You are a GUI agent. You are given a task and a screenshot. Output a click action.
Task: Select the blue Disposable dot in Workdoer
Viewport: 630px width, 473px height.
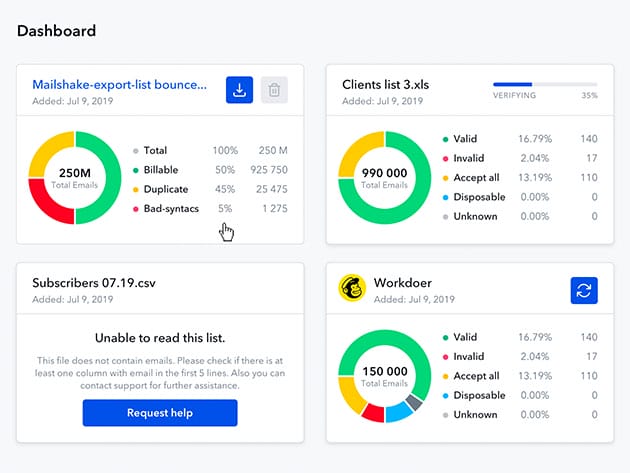click(x=444, y=395)
